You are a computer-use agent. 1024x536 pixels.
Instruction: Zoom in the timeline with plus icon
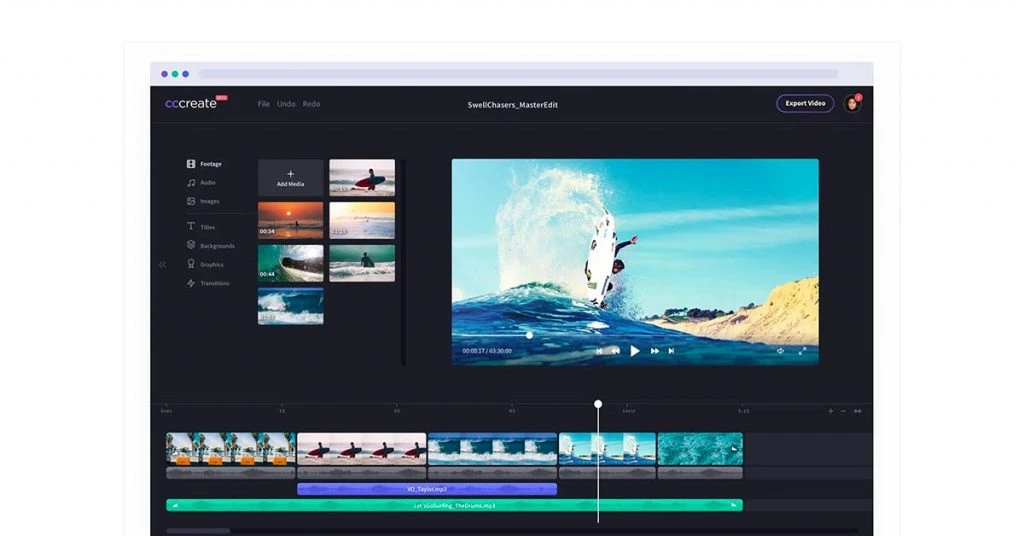[831, 411]
